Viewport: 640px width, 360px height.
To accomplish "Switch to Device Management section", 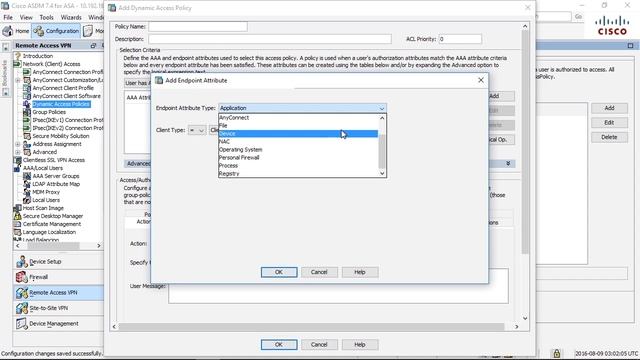I will (x=58, y=324).
